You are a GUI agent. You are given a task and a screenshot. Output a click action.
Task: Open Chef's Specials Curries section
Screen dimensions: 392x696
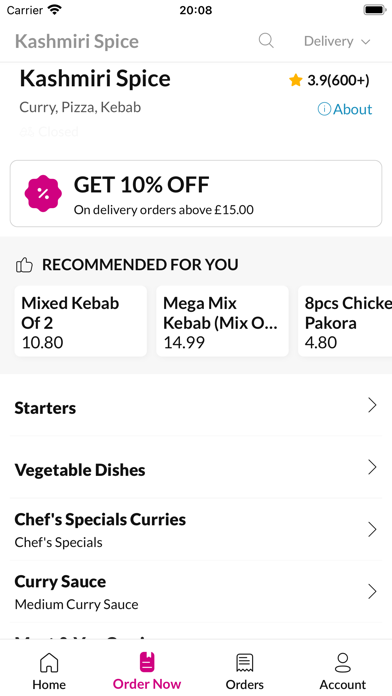pos(196,530)
